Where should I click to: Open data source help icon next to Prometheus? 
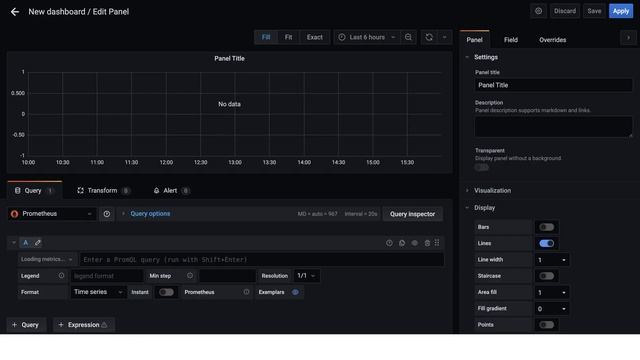tap(107, 214)
